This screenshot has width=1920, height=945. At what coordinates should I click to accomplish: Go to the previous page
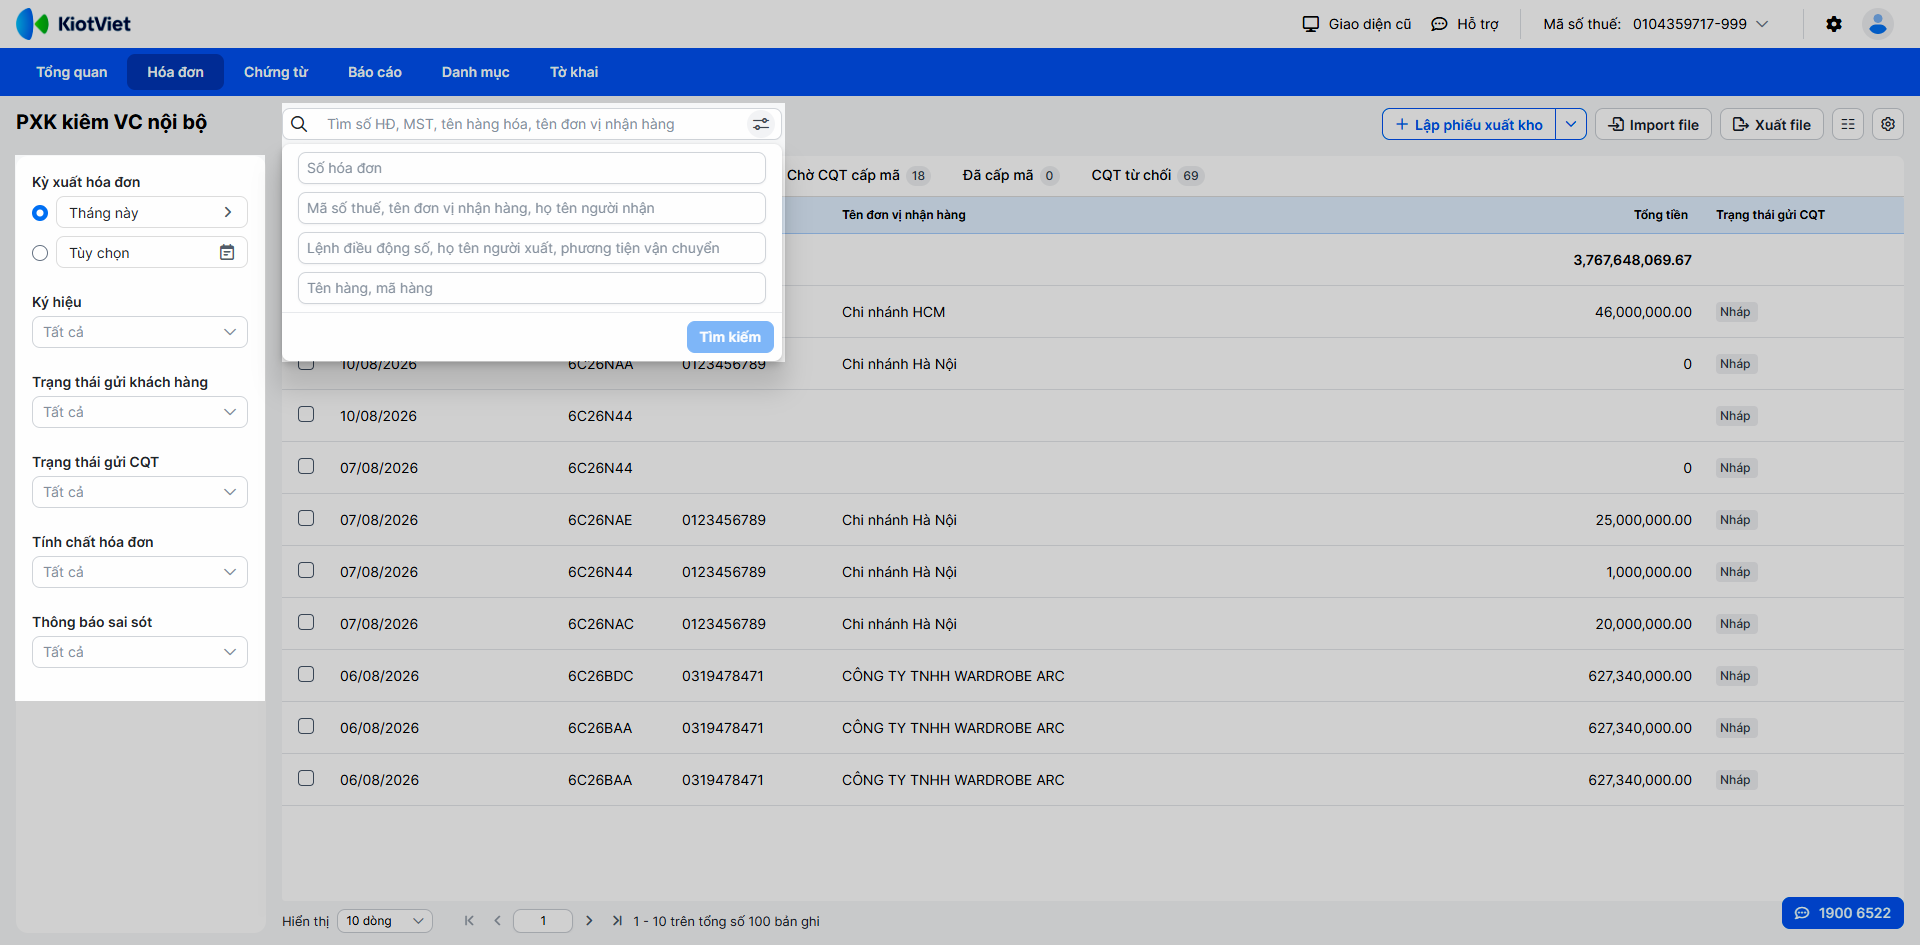point(497,921)
